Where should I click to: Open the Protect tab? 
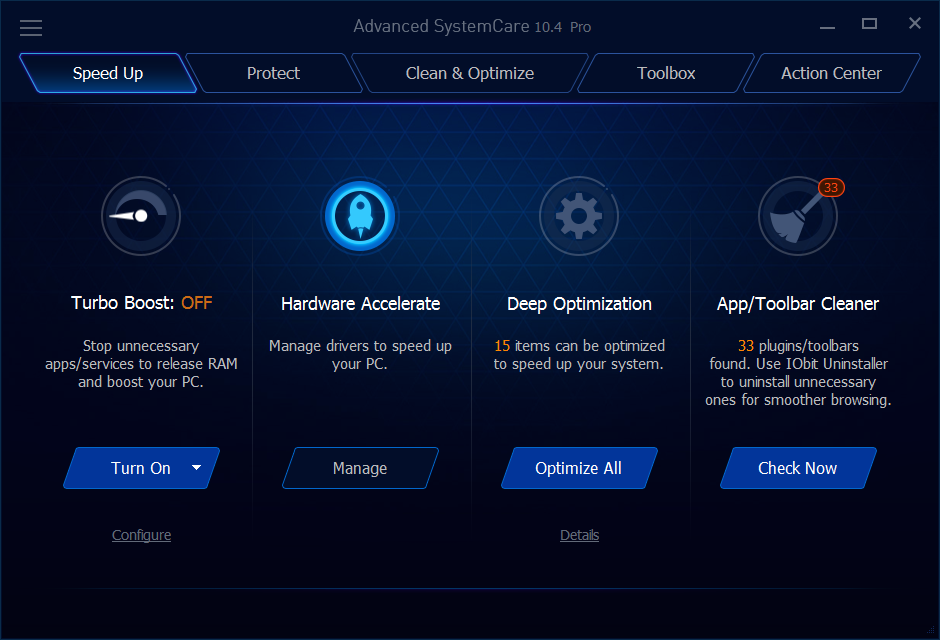pyautogui.click(x=273, y=73)
